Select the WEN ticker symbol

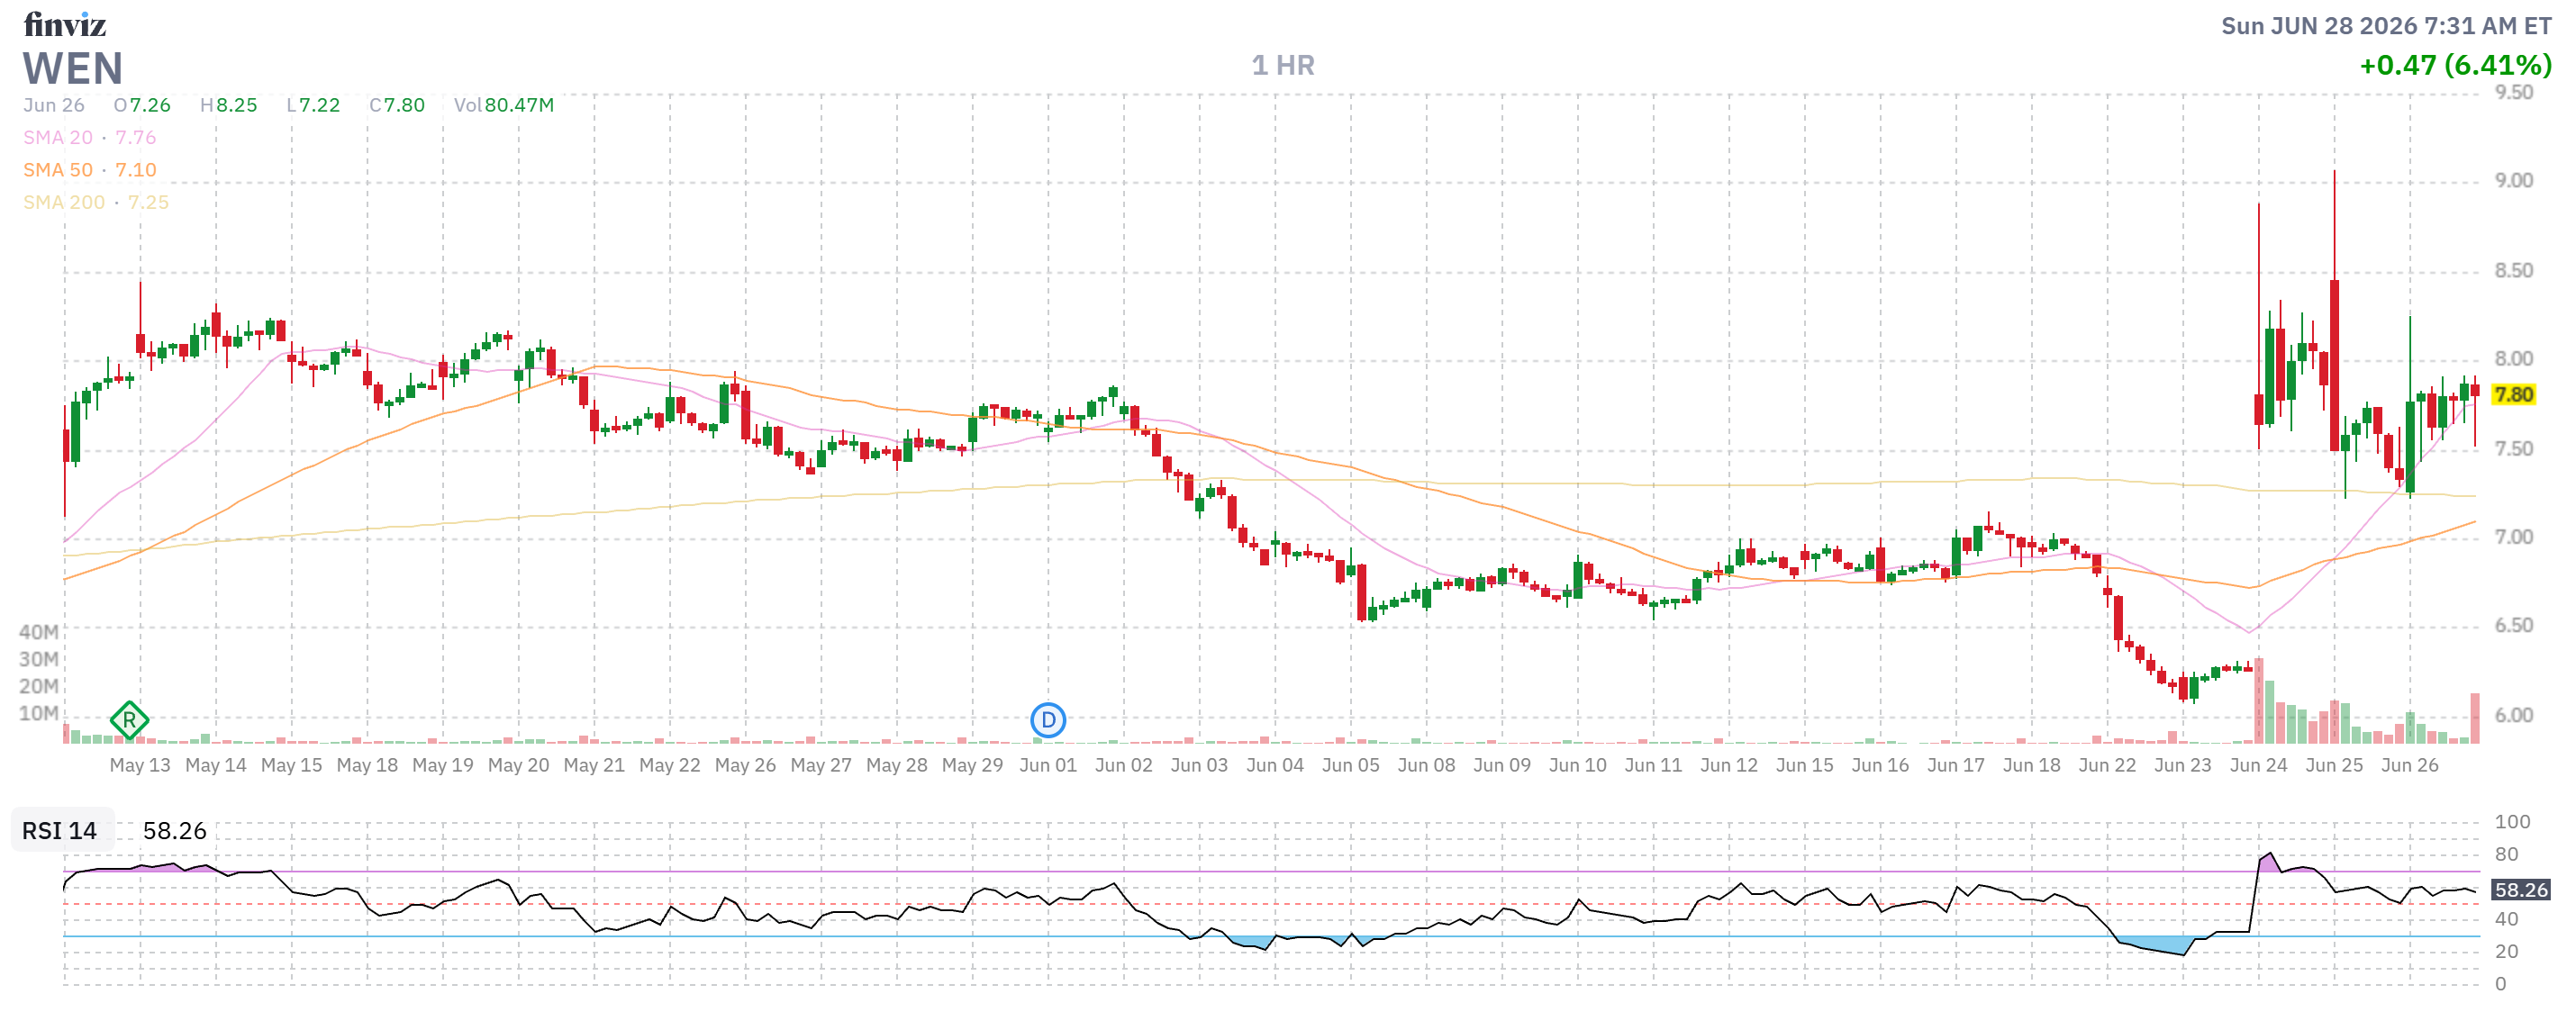73,68
